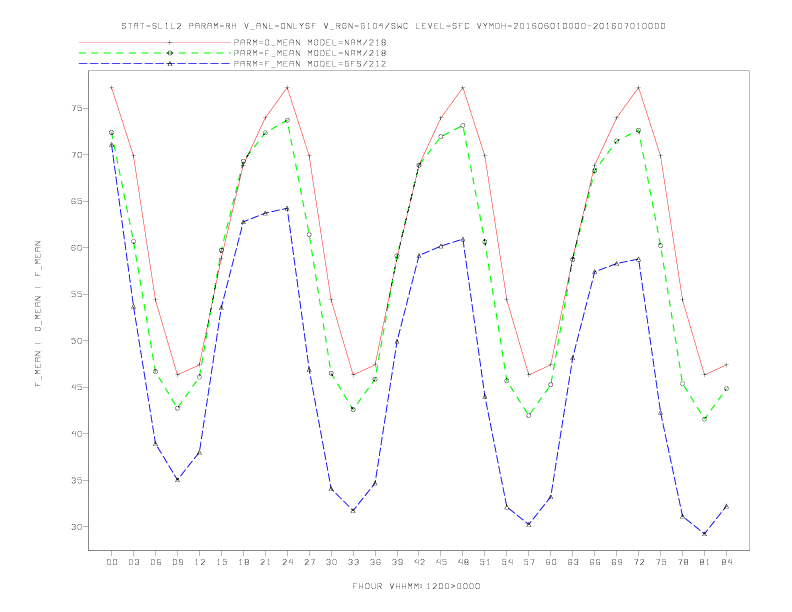Click the chart title line starting STAT=SL1L2
The height and width of the screenshot is (612, 792).
393,26
